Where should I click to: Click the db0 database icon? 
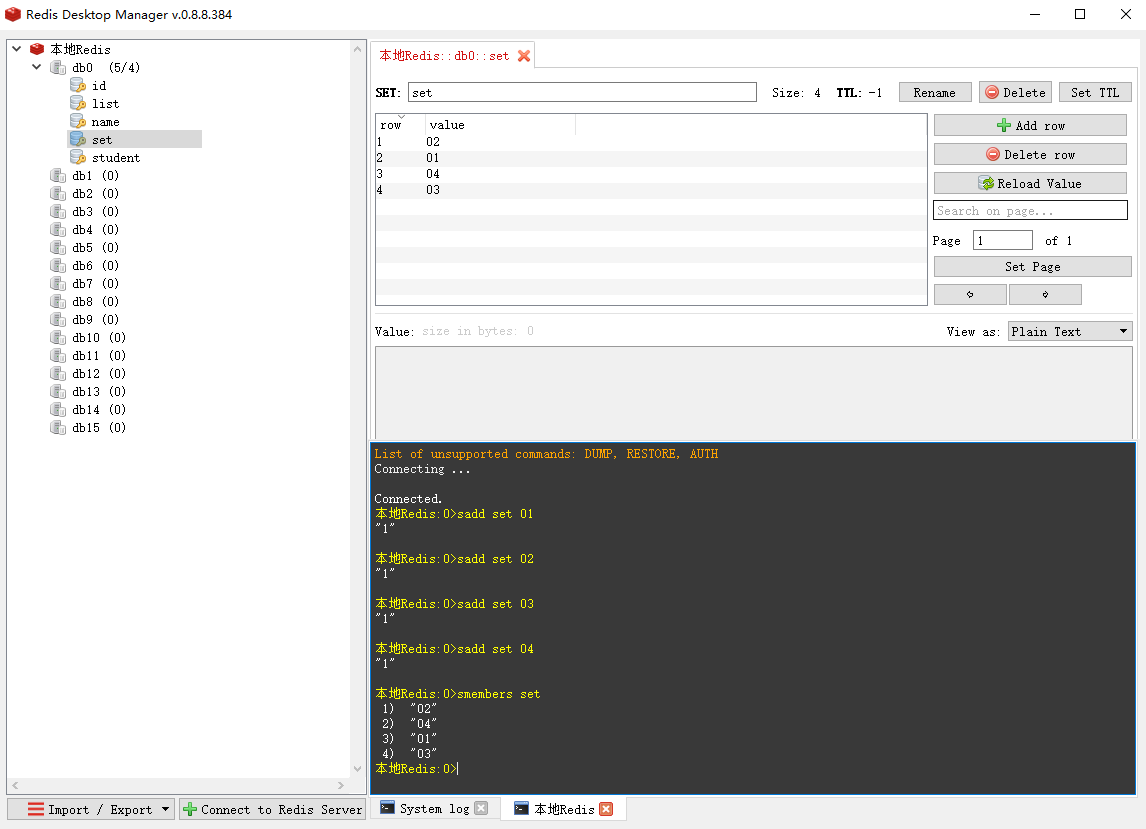point(58,67)
